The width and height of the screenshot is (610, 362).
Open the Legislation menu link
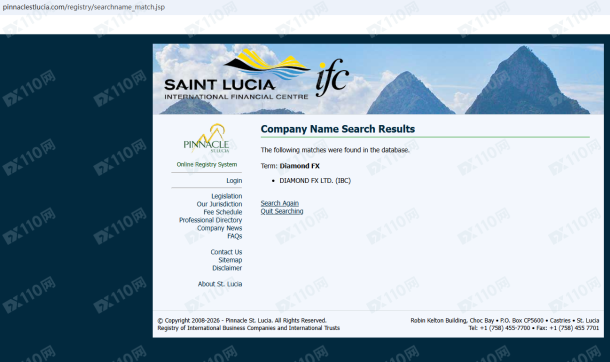click(227, 196)
